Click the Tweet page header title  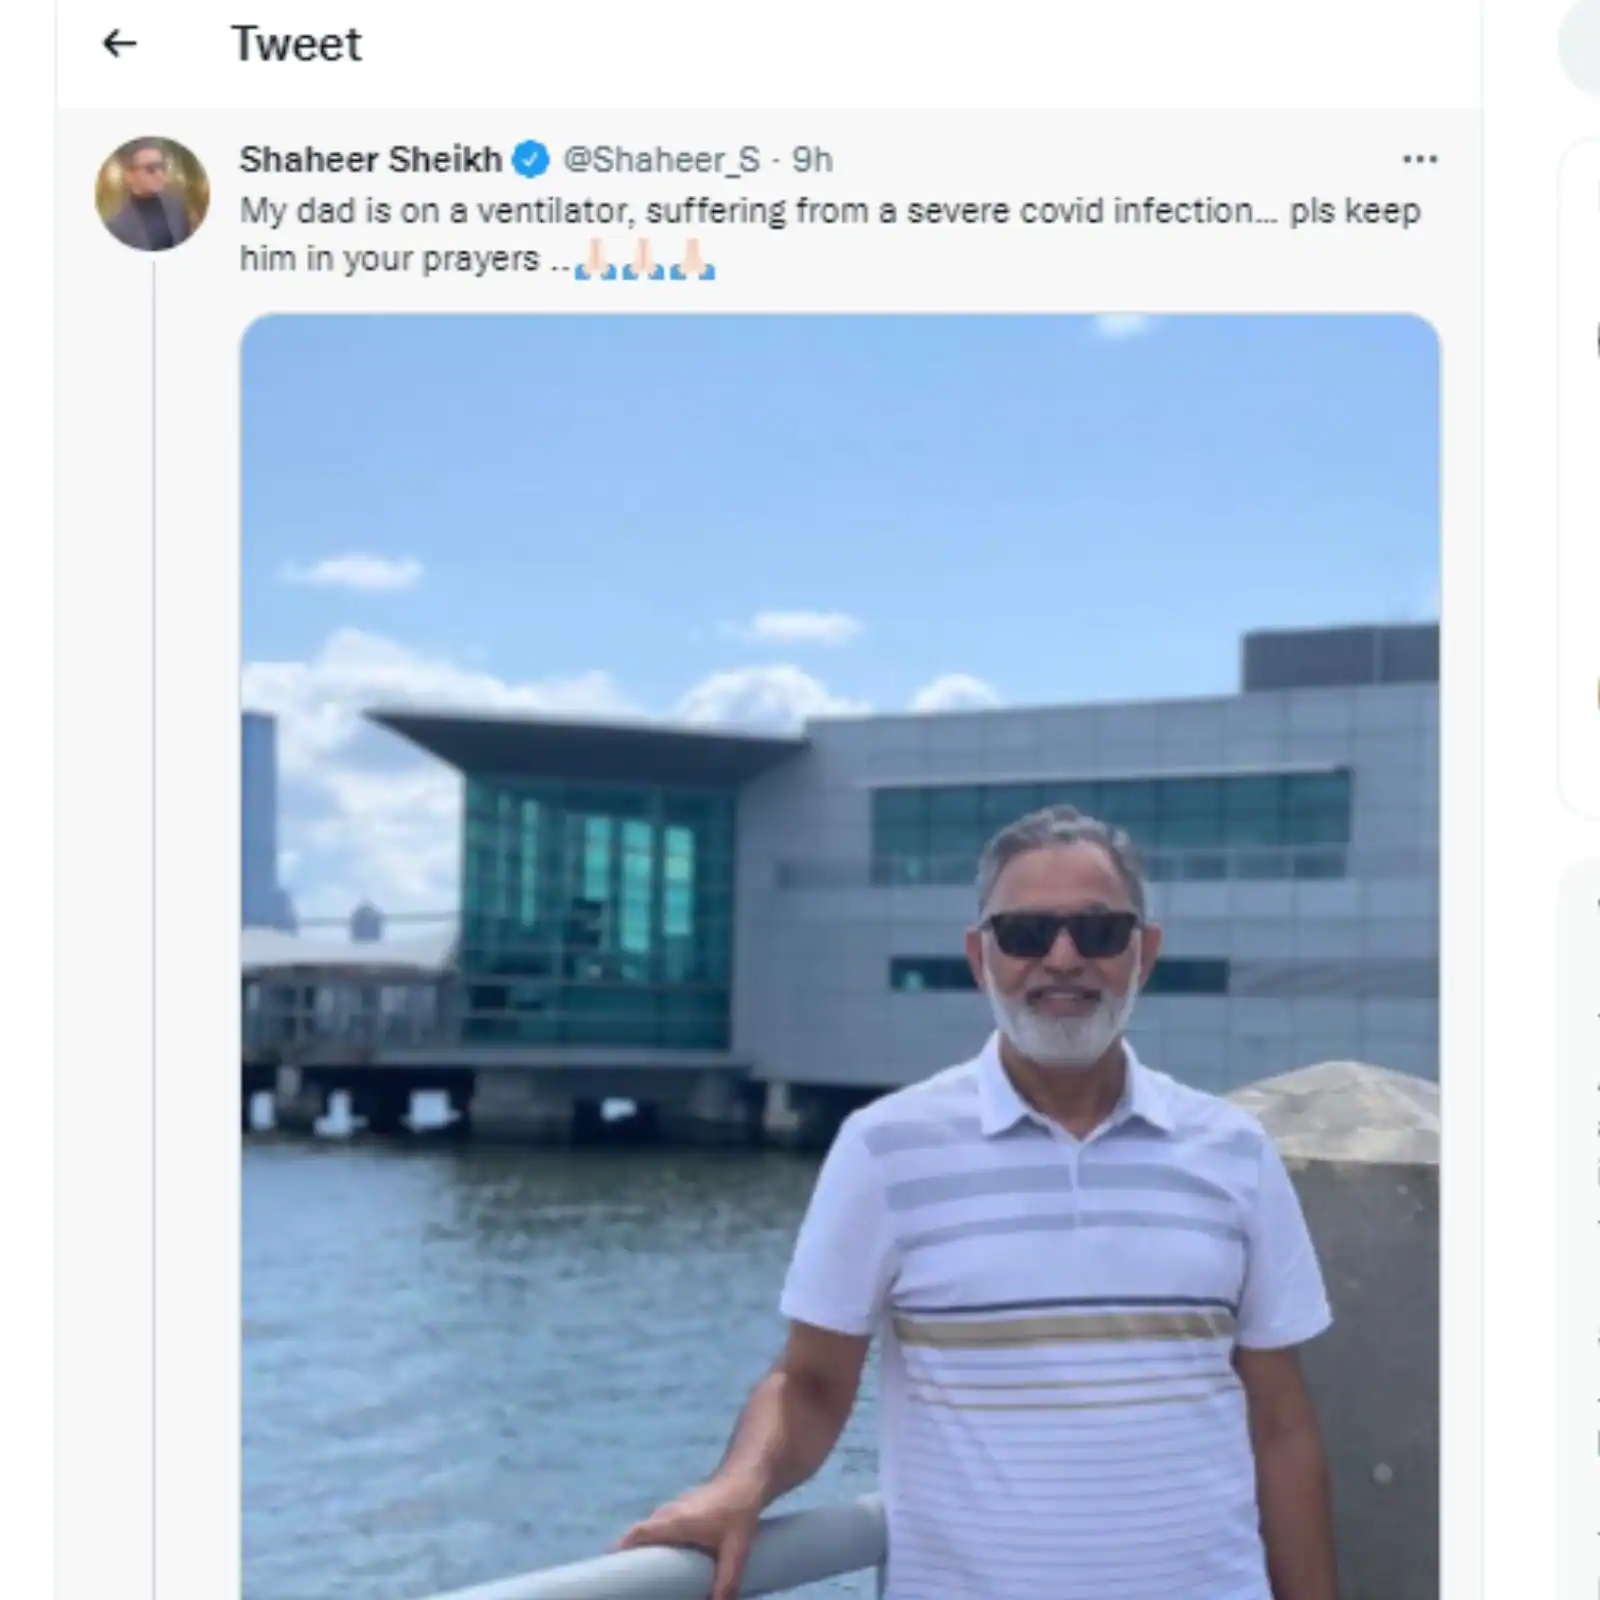(296, 44)
